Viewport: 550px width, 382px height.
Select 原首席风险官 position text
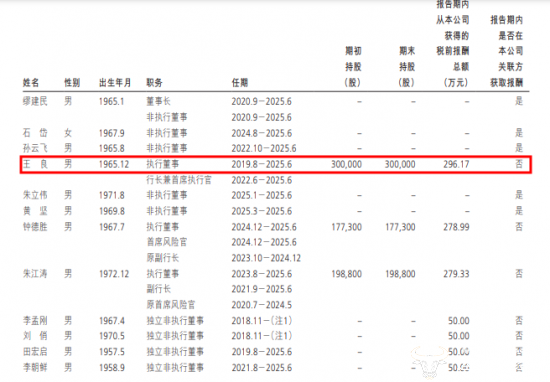(x=171, y=304)
